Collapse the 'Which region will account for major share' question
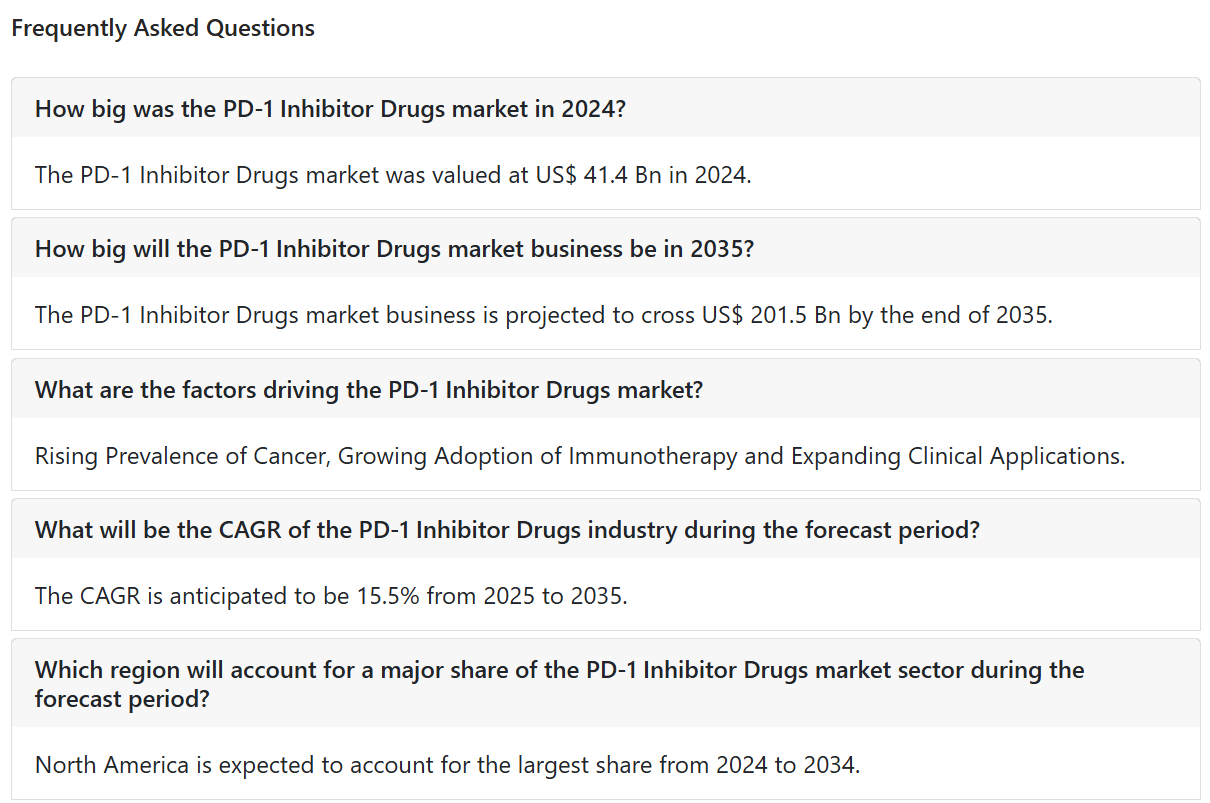Image resolution: width=1210 pixels, height=803 pixels. click(605, 683)
